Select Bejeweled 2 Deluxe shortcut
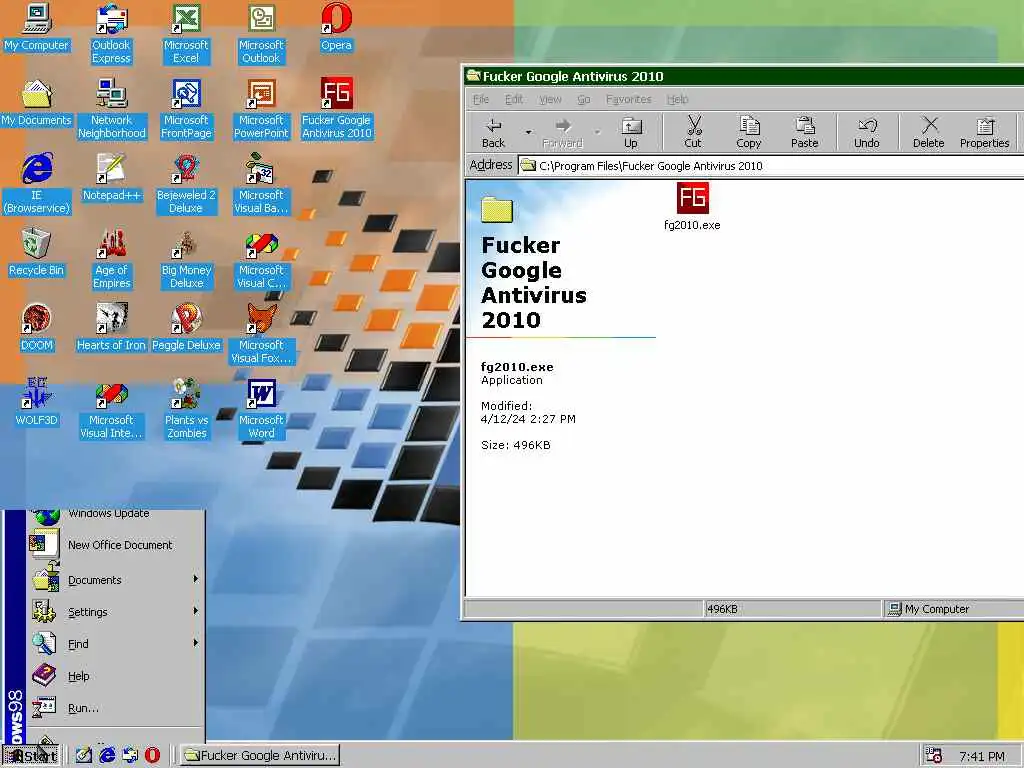This screenshot has height=768, width=1024. pos(186,184)
